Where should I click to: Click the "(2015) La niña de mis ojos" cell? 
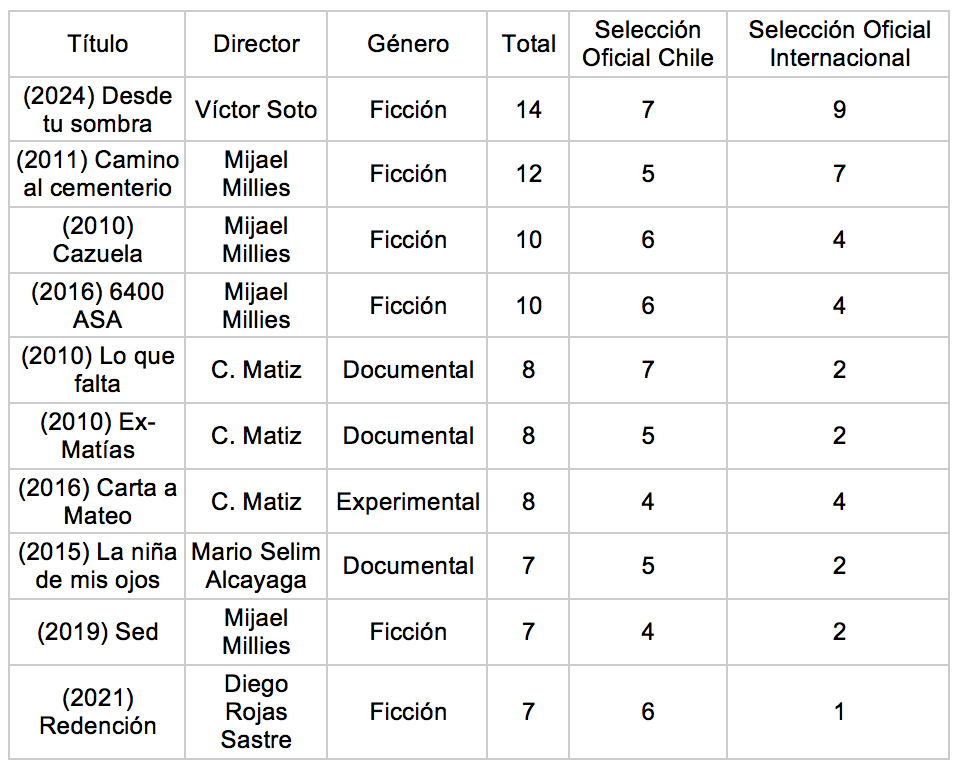click(98, 566)
